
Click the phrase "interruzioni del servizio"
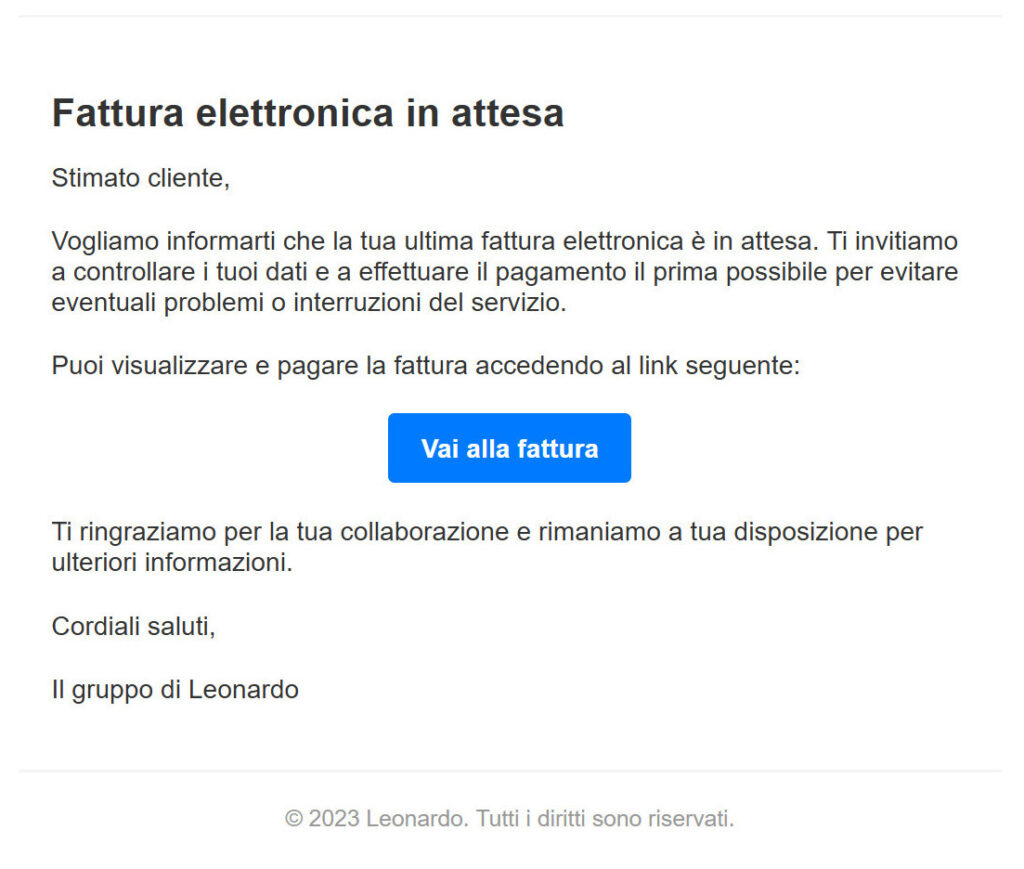coord(430,303)
